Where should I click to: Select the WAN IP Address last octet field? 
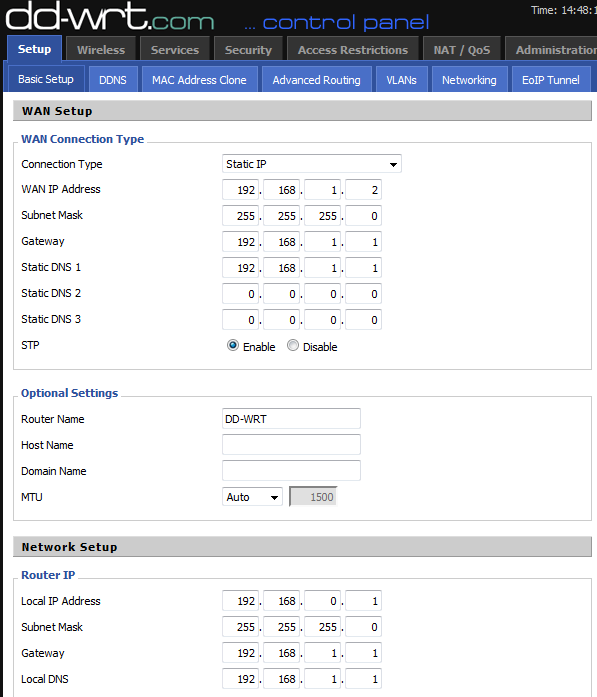[363, 190]
